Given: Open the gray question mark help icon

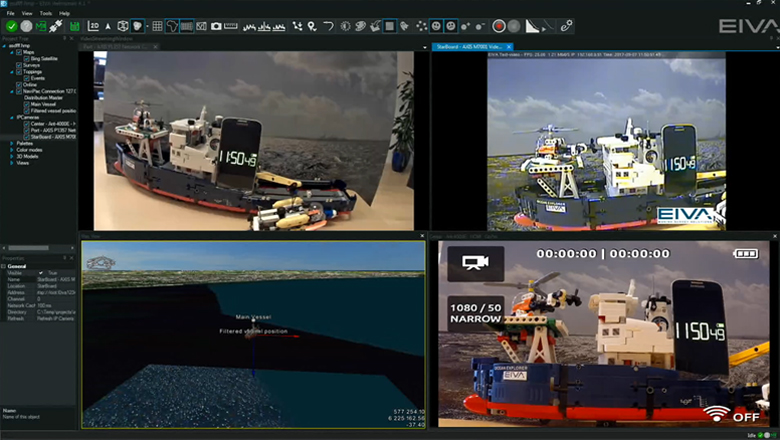Looking at the screenshot, I should [x=26, y=26].
